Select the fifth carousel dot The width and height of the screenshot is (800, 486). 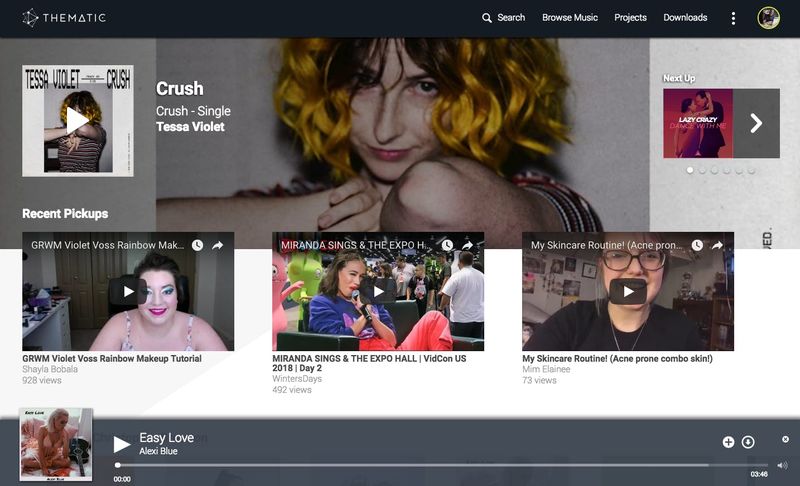[739, 170]
